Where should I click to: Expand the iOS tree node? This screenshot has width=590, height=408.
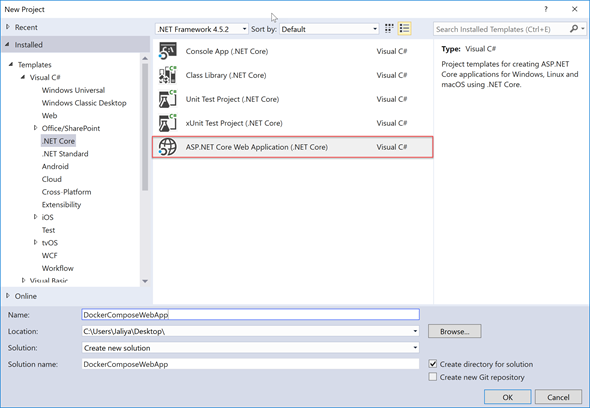(x=35, y=217)
